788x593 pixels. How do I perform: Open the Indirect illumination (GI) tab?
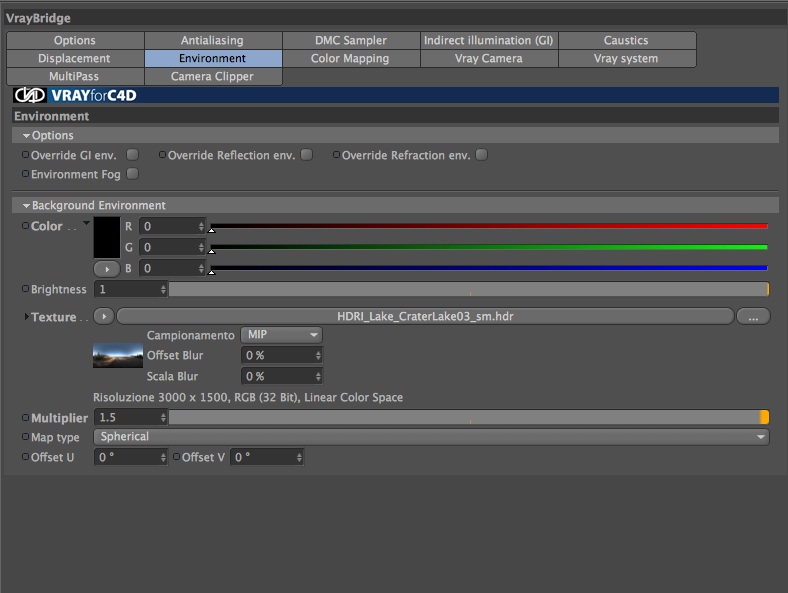[x=488, y=40]
